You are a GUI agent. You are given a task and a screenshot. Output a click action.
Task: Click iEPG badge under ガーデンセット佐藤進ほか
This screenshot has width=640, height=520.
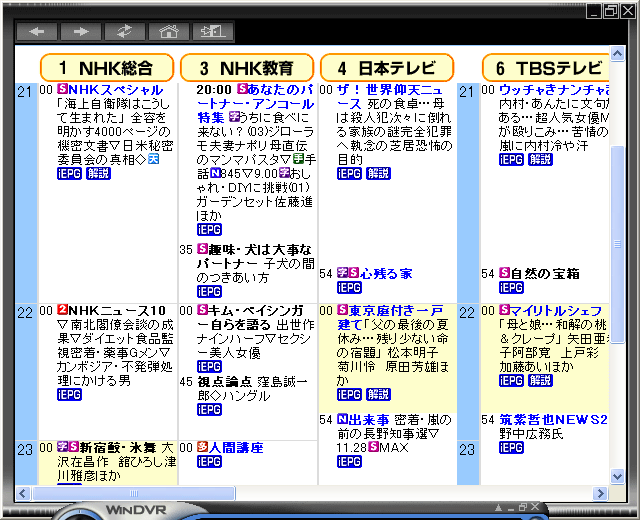click(209, 229)
